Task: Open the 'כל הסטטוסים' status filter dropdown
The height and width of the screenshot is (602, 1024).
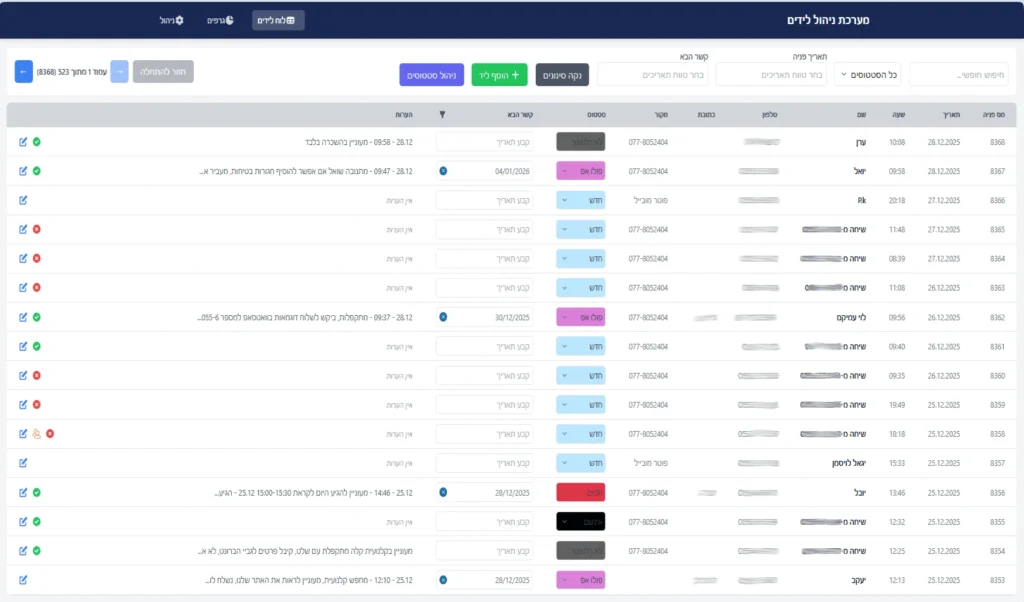Action: (868, 74)
